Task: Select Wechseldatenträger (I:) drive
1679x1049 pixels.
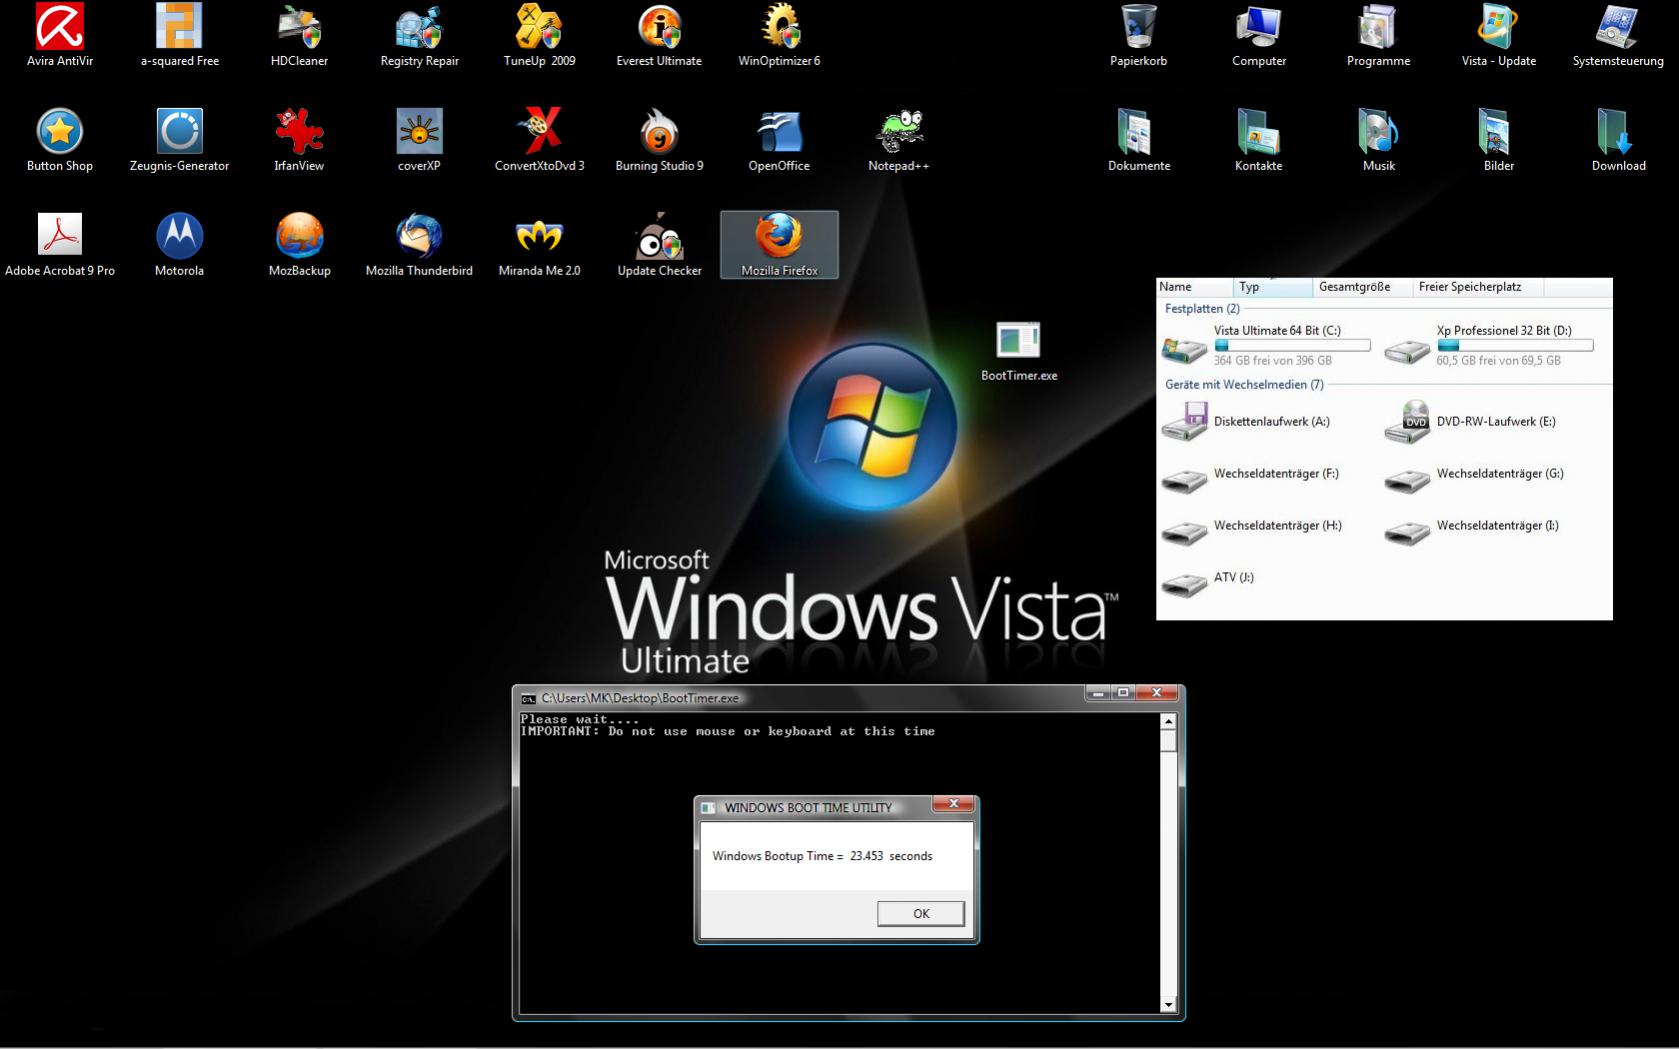Action: (1472, 531)
